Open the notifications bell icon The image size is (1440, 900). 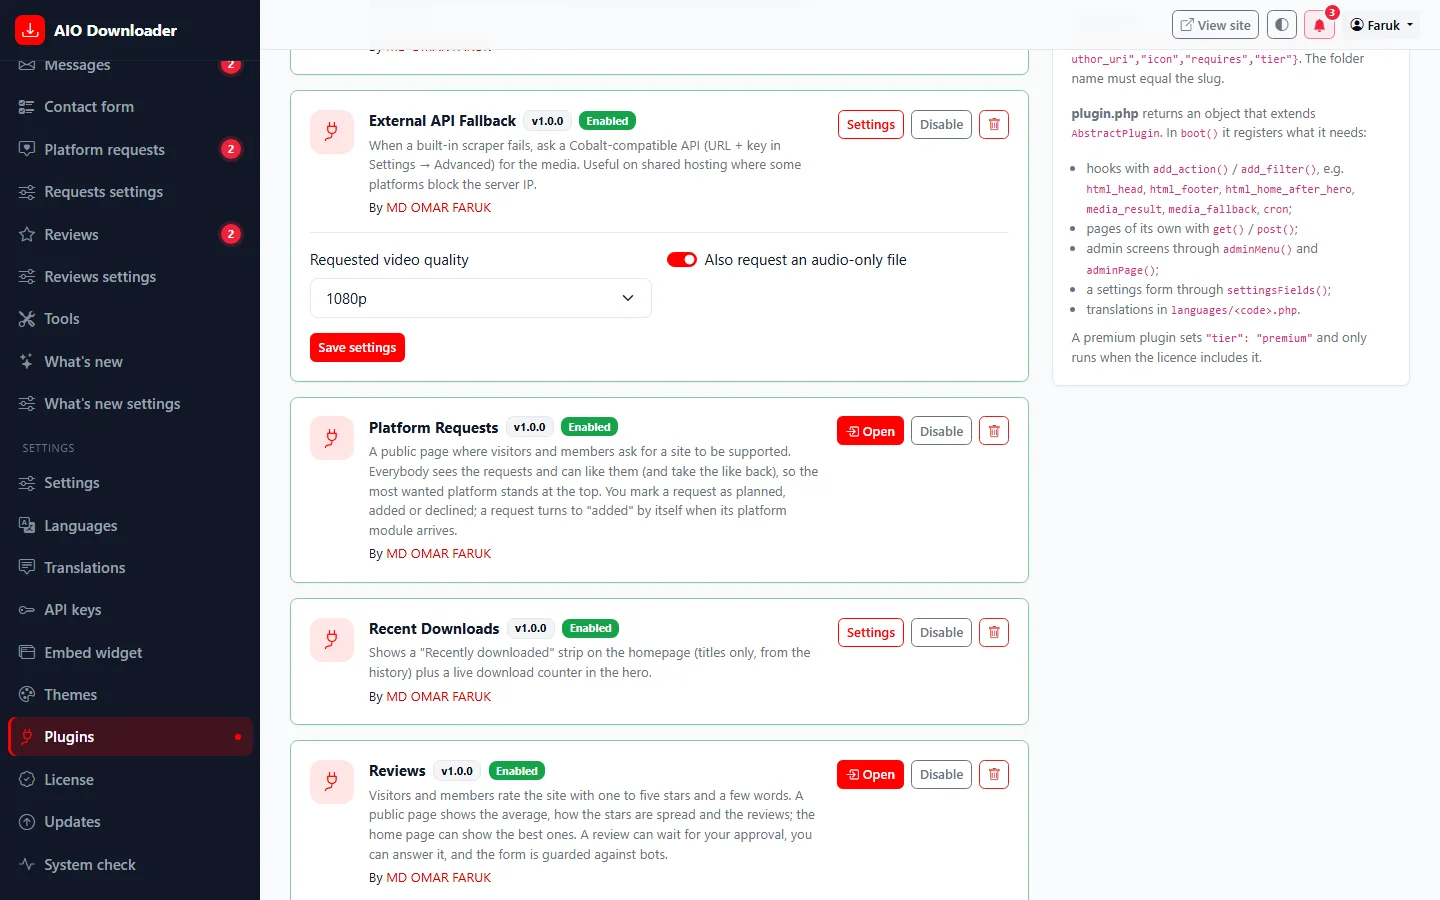coord(1319,25)
